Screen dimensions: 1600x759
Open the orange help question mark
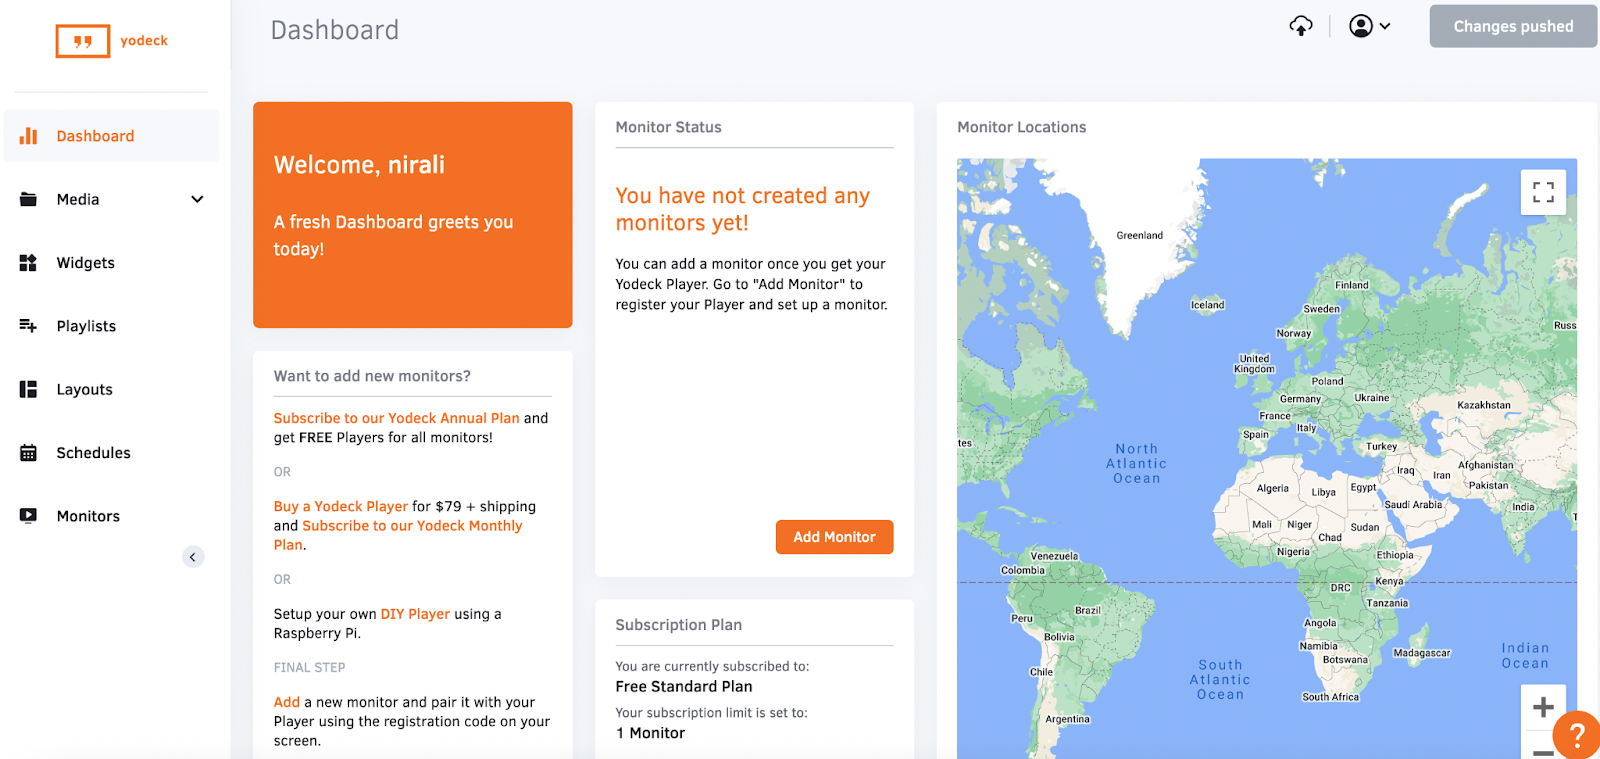click(1577, 735)
